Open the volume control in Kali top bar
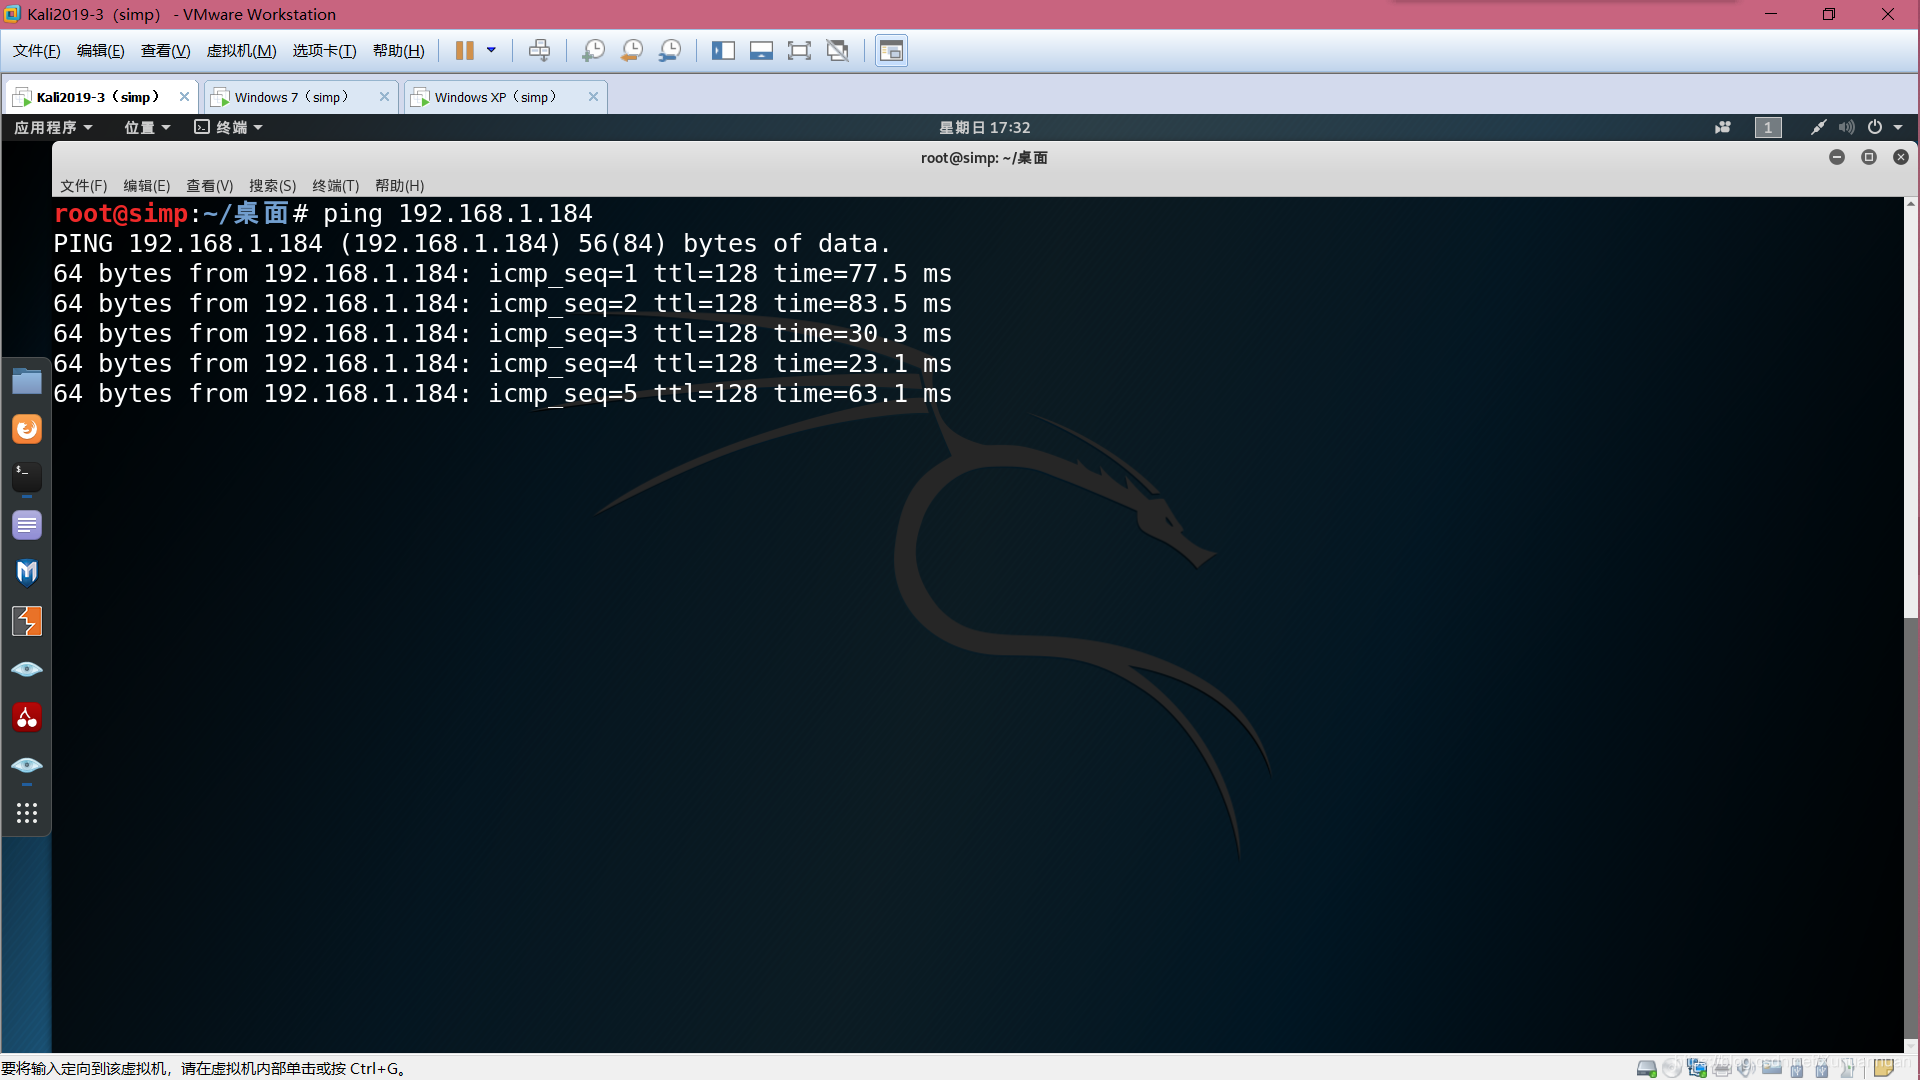 tap(1846, 127)
